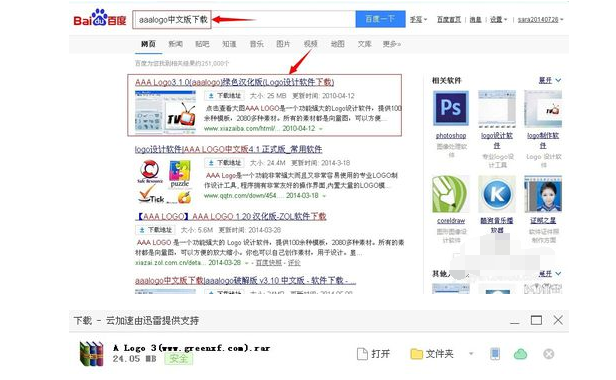Switch to the 新闻 tab
Viewport: 616px width, 380px height.
(175, 44)
